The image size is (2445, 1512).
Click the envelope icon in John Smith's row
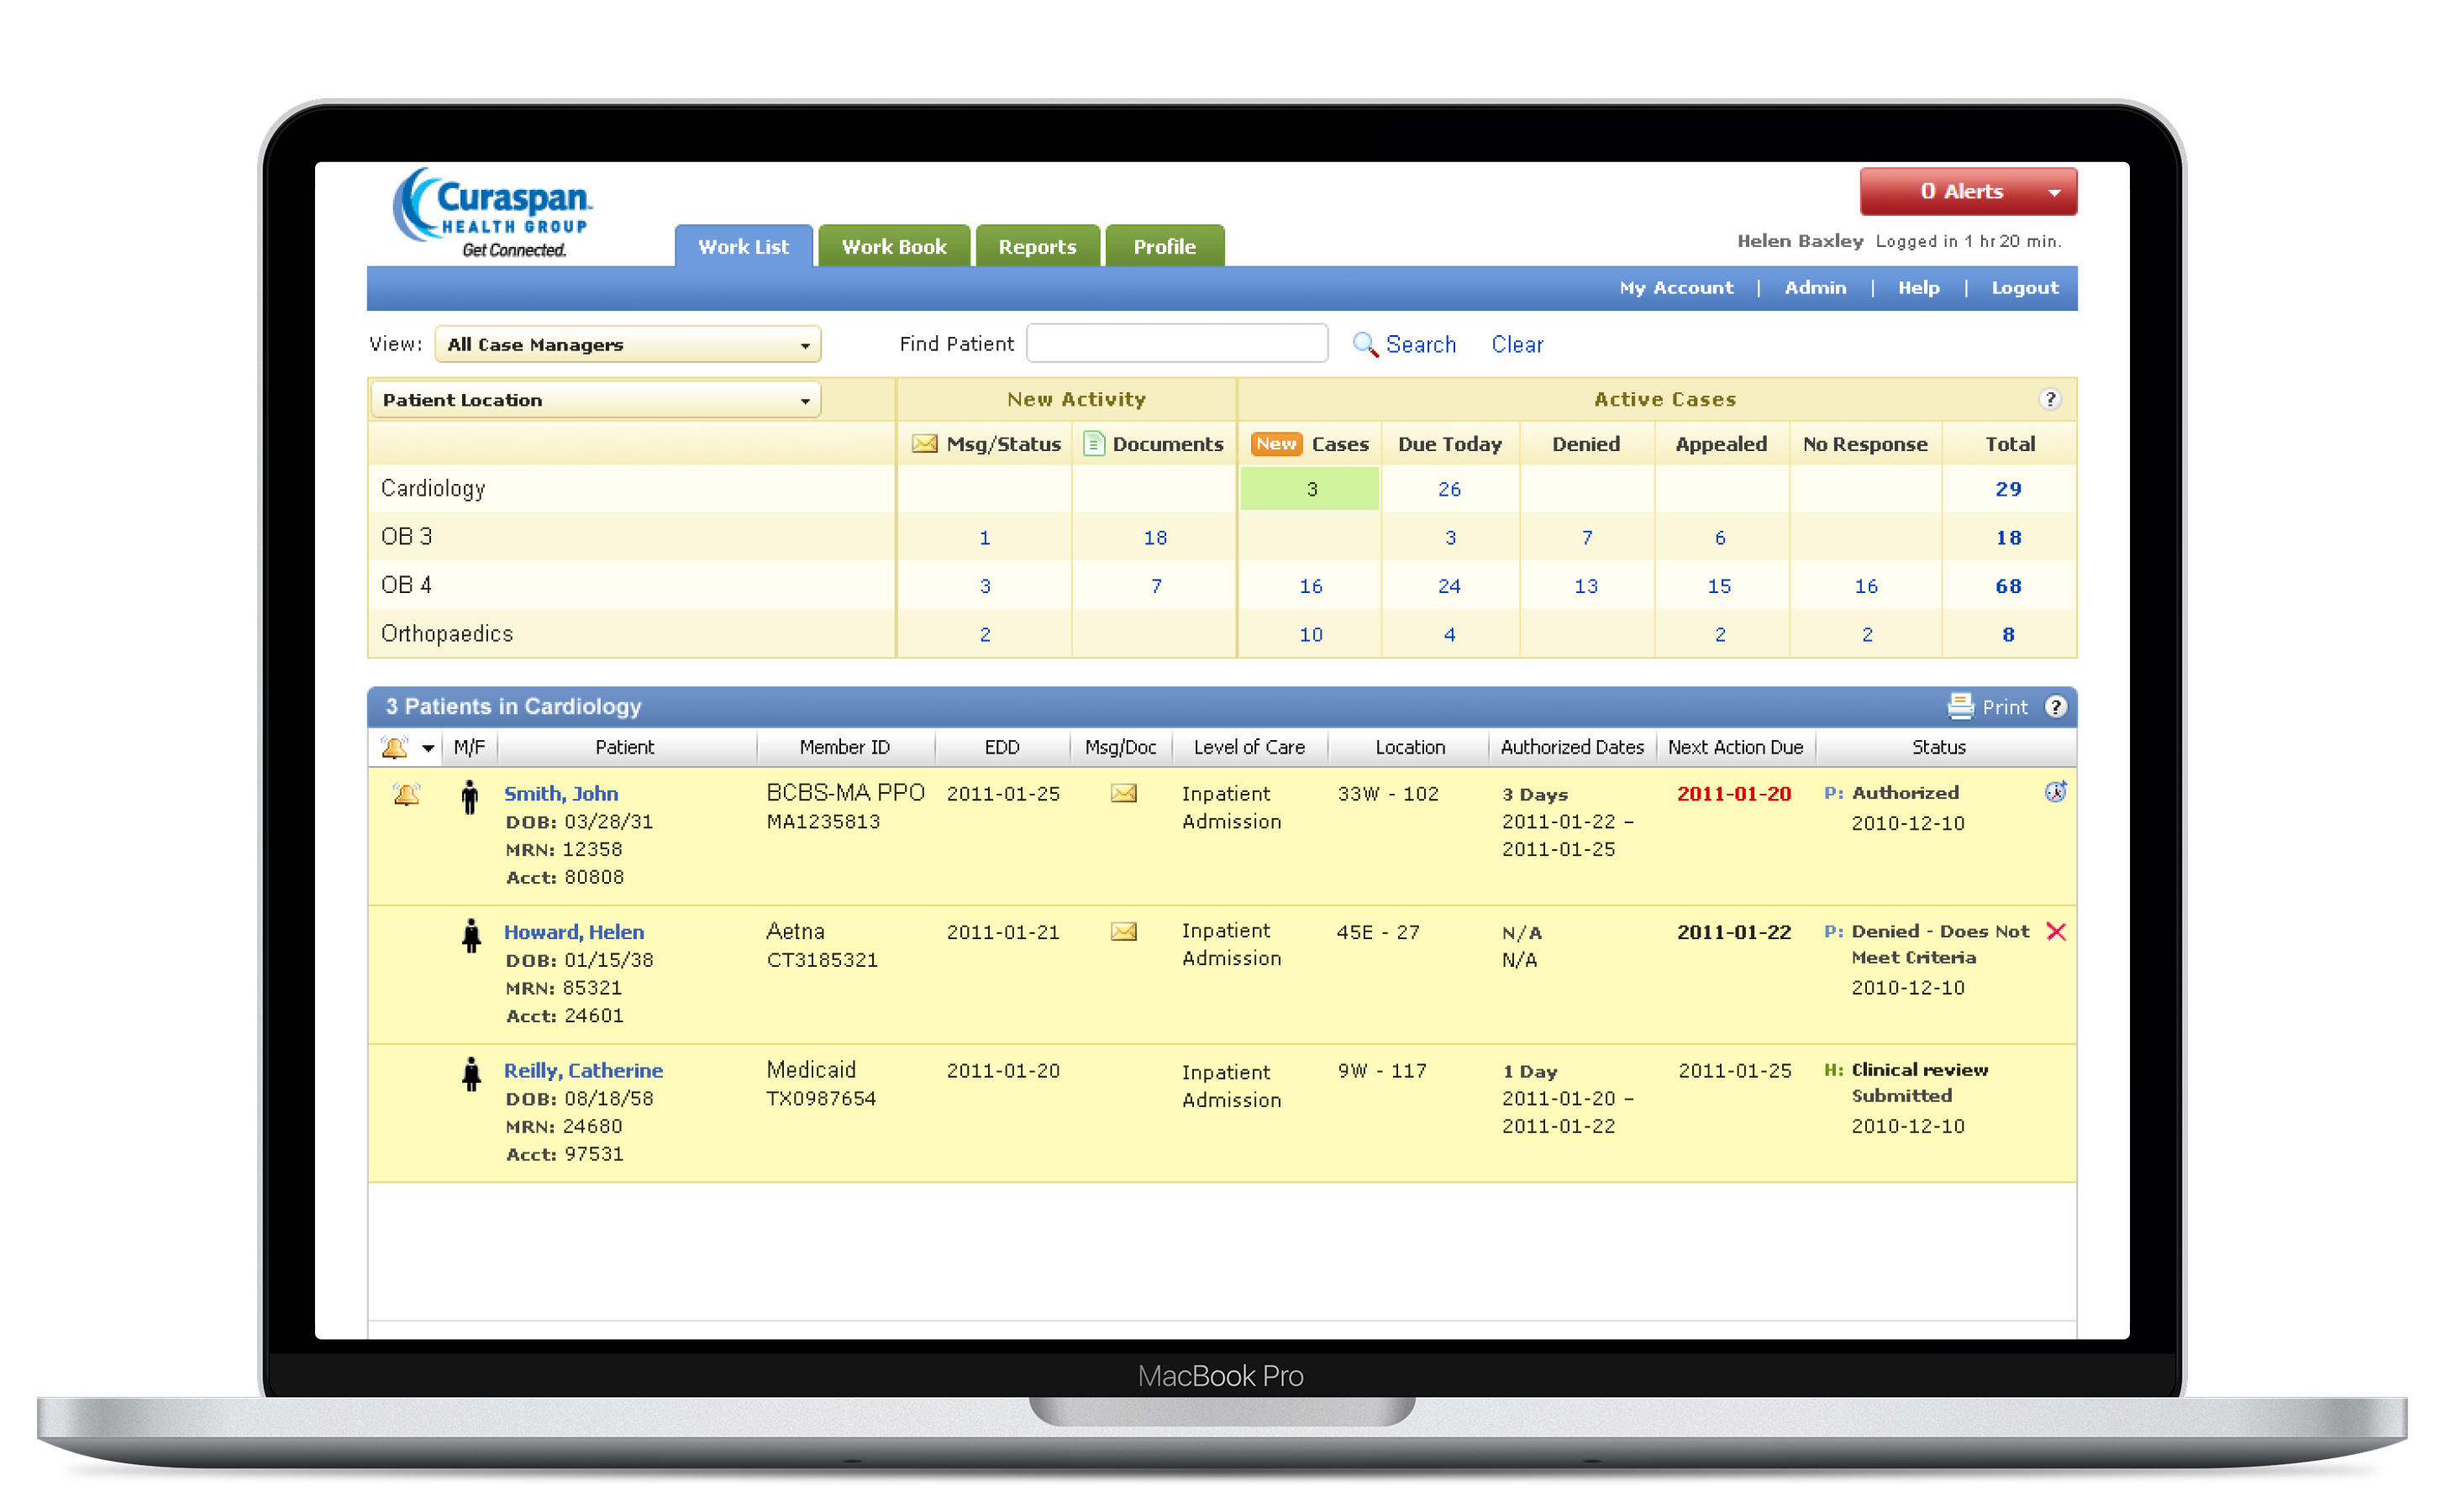(1123, 793)
